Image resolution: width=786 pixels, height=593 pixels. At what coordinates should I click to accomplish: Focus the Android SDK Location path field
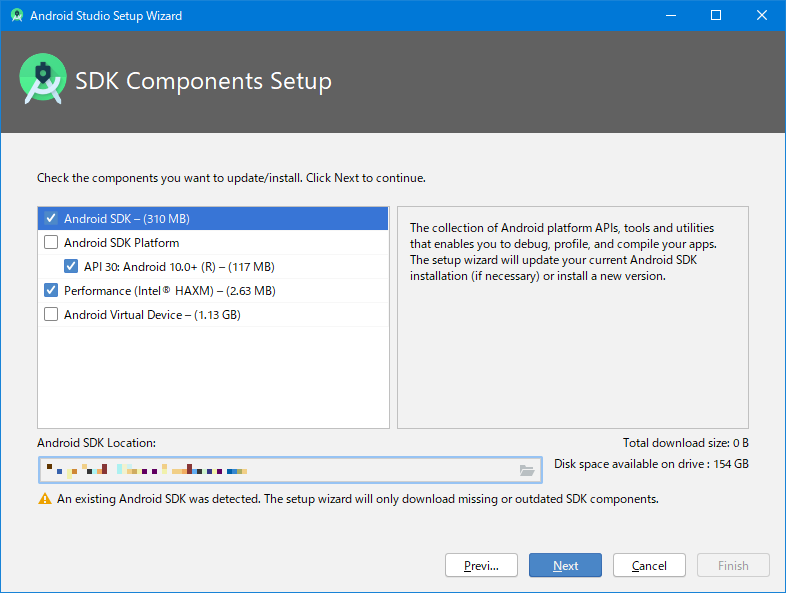[x=290, y=470]
